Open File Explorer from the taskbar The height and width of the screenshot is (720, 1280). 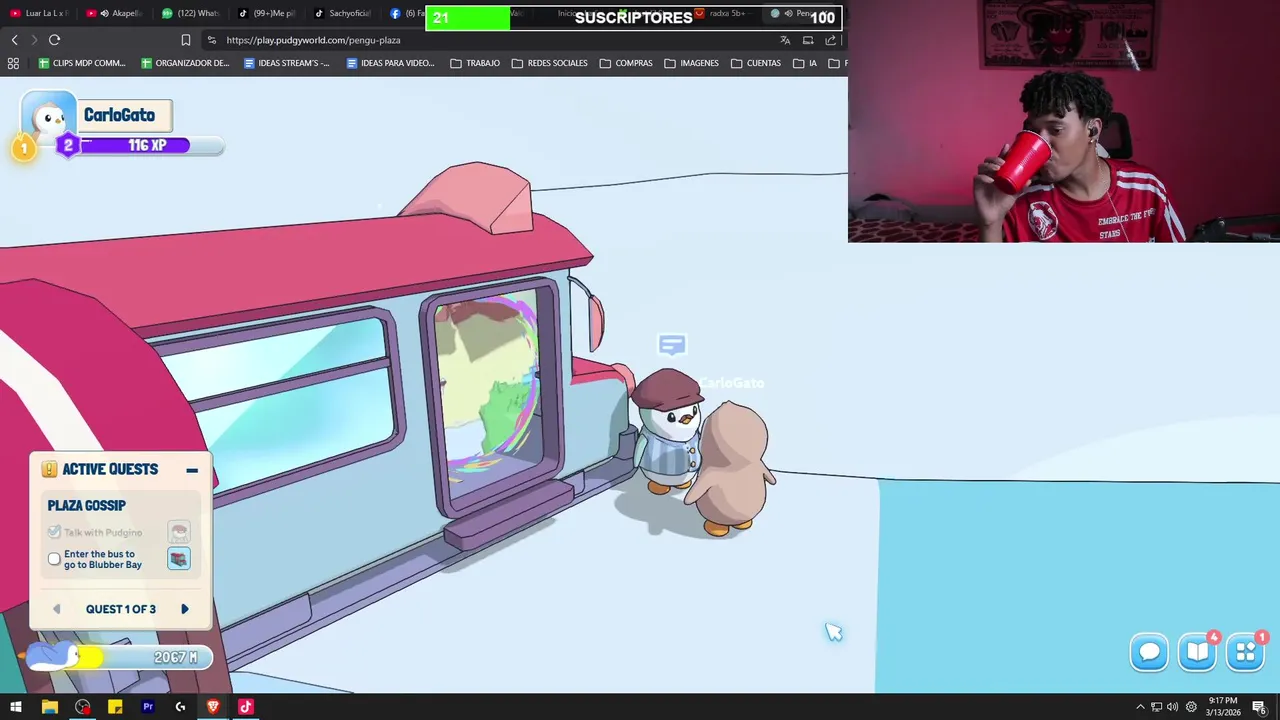coord(49,707)
